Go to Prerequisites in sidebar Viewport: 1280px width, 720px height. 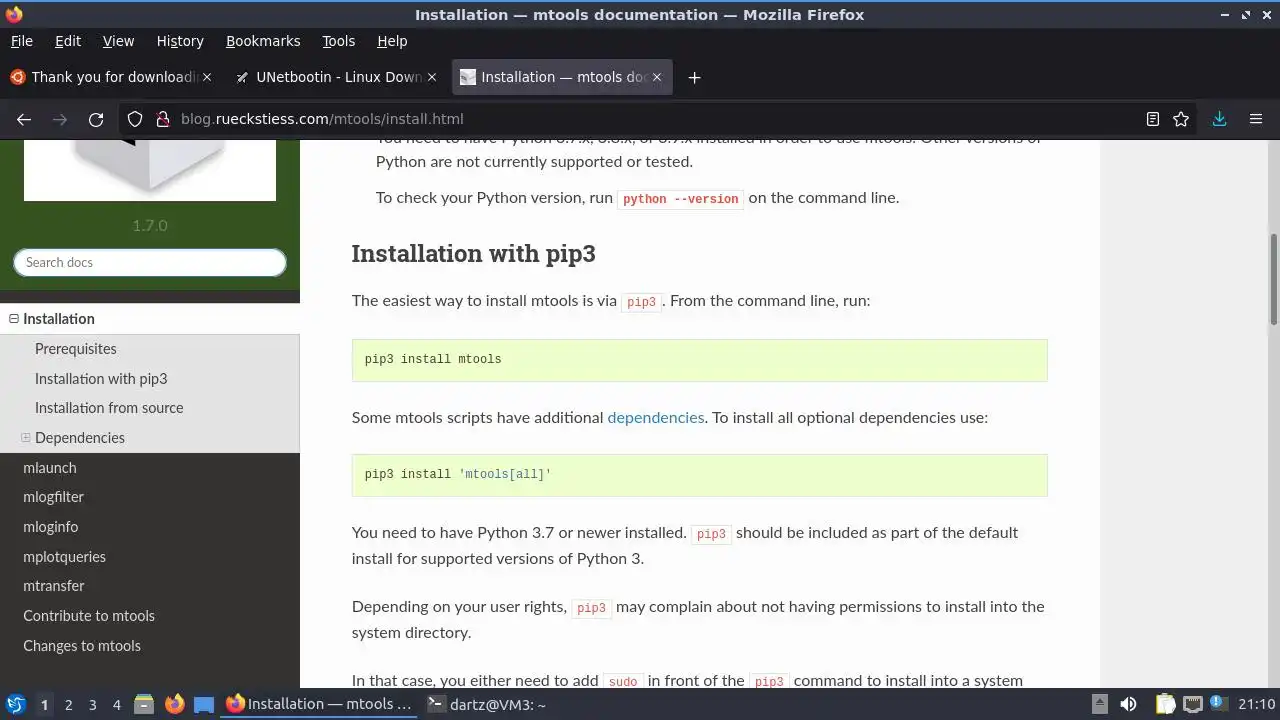click(x=76, y=349)
